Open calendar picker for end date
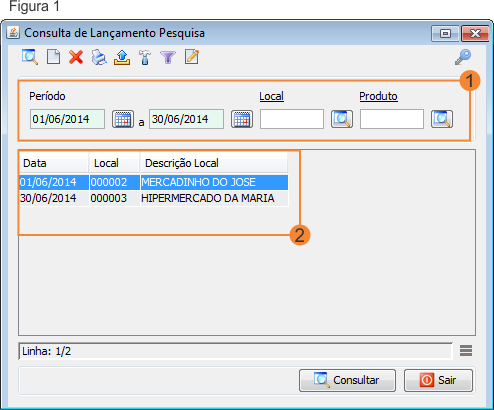Image resolution: width=494 pixels, height=410 pixels. coord(242,119)
